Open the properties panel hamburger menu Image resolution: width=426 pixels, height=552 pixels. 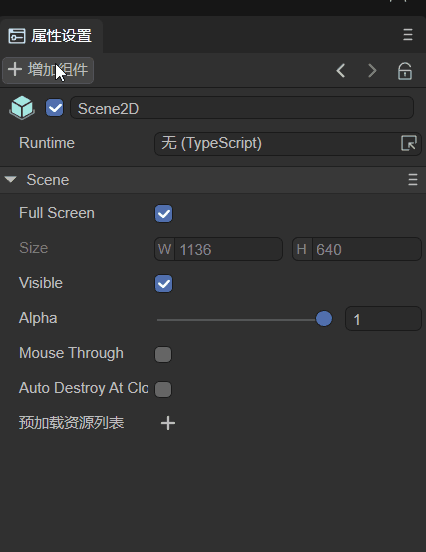(408, 35)
